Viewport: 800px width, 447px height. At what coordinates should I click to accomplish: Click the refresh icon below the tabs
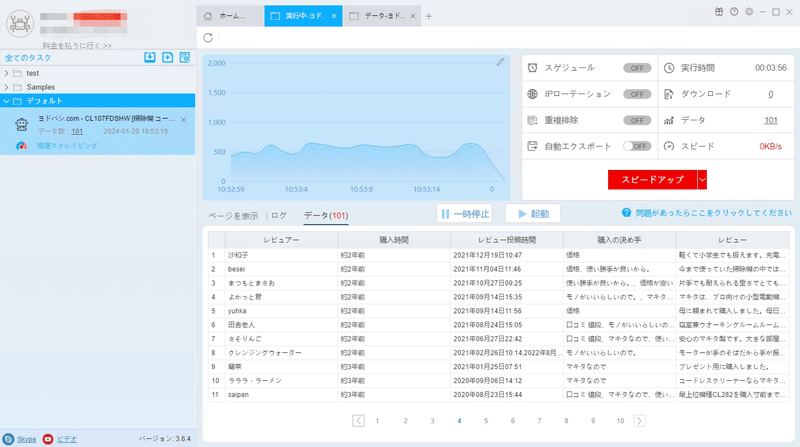tap(208, 37)
